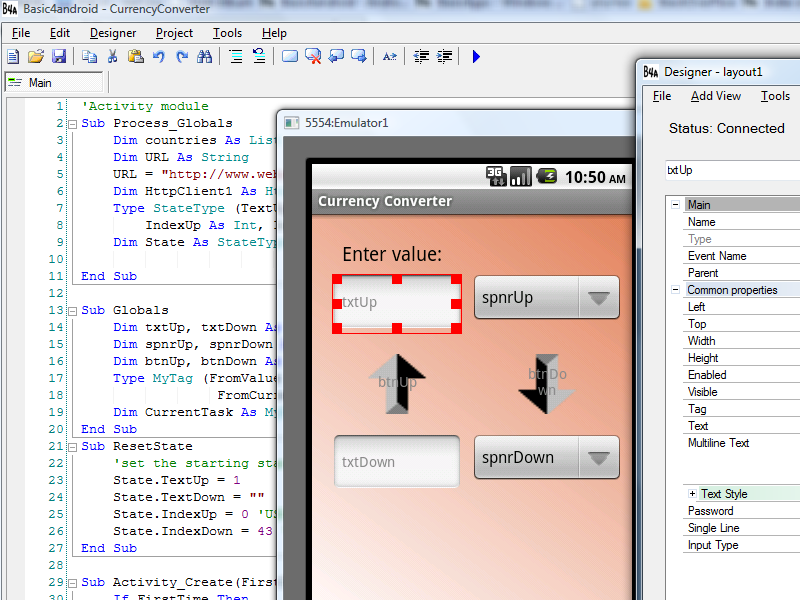Click the txtDown text field

coord(396,462)
